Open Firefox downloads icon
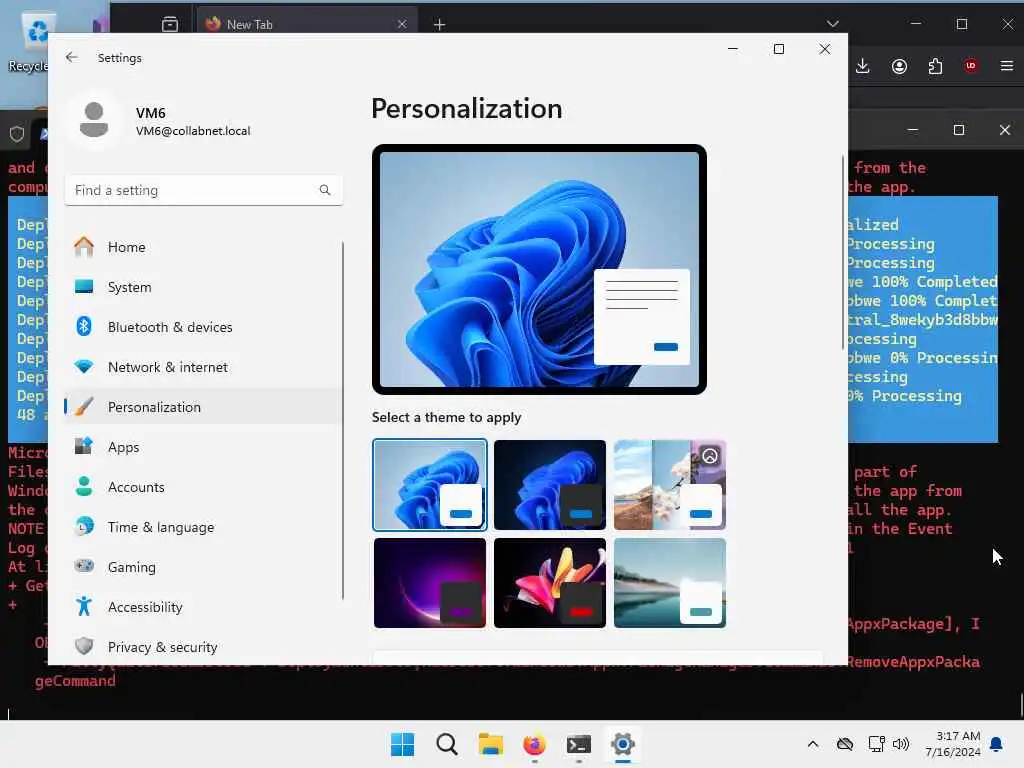 point(863,65)
